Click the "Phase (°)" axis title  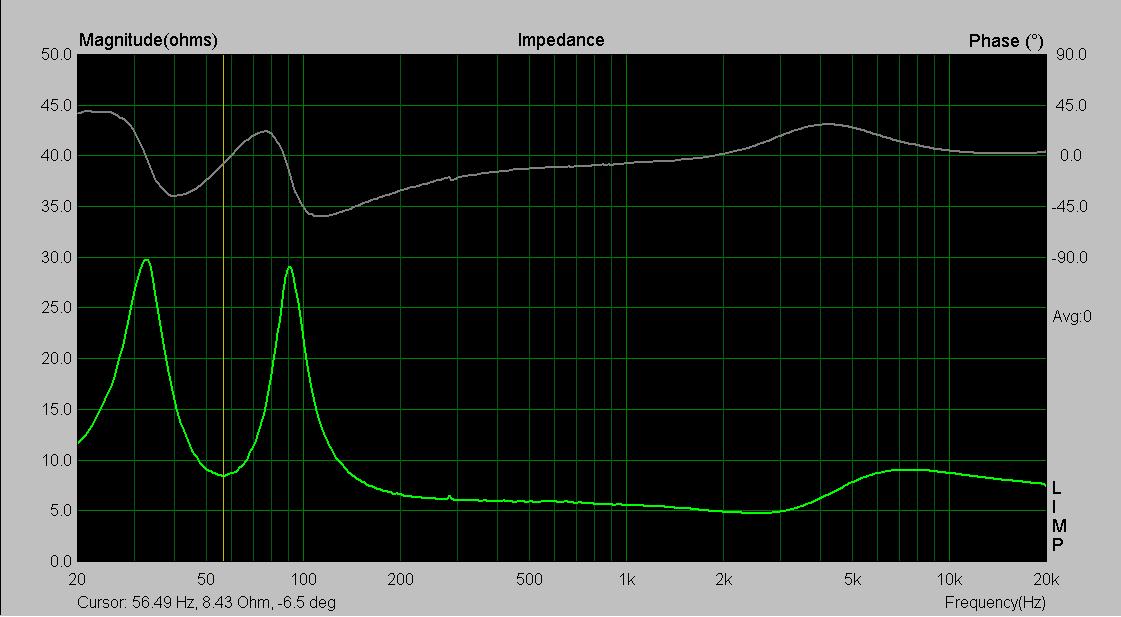pos(1006,41)
